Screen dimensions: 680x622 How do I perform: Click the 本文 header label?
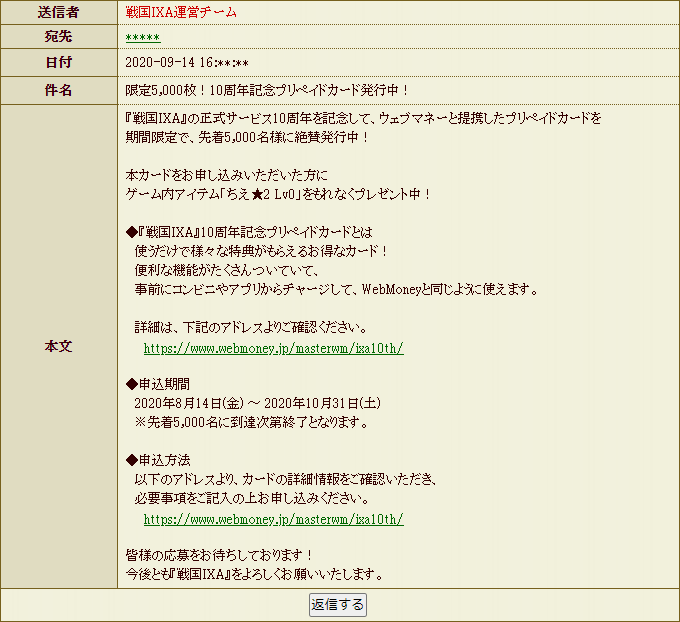pyautogui.click(x=59, y=346)
